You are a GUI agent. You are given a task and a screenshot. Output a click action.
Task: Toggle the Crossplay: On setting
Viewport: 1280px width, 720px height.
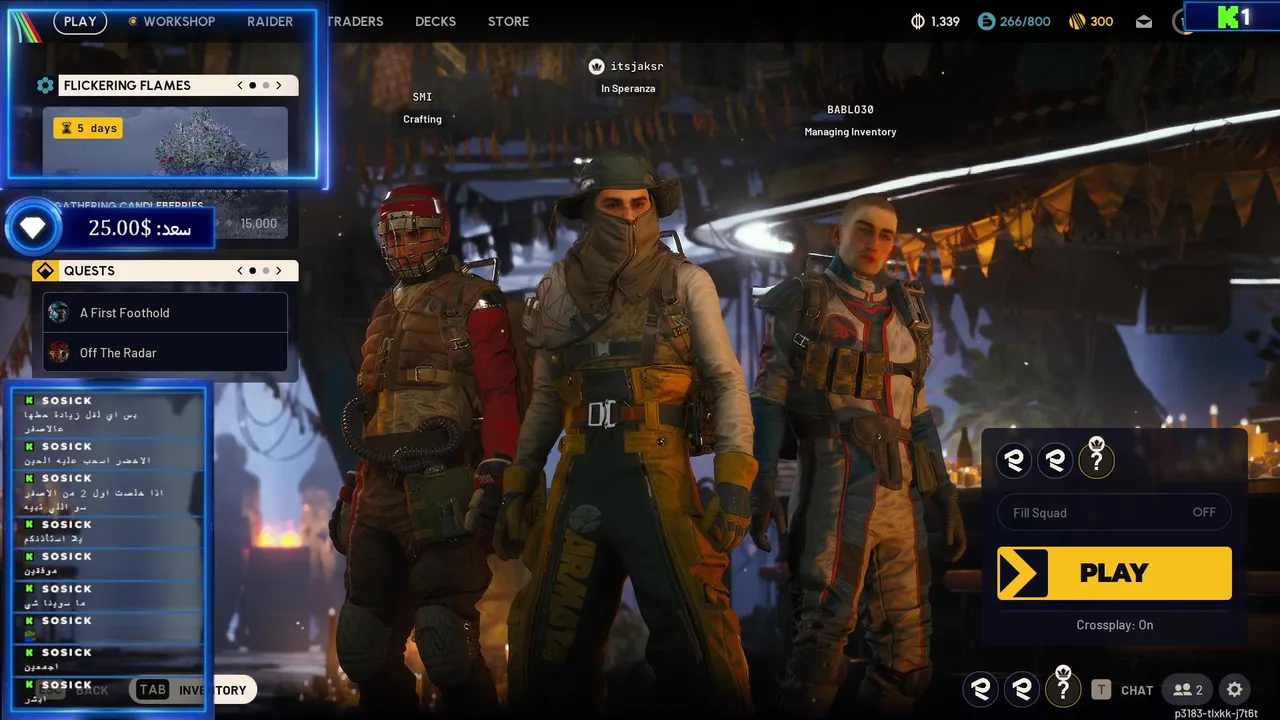click(x=1114, y=625)
